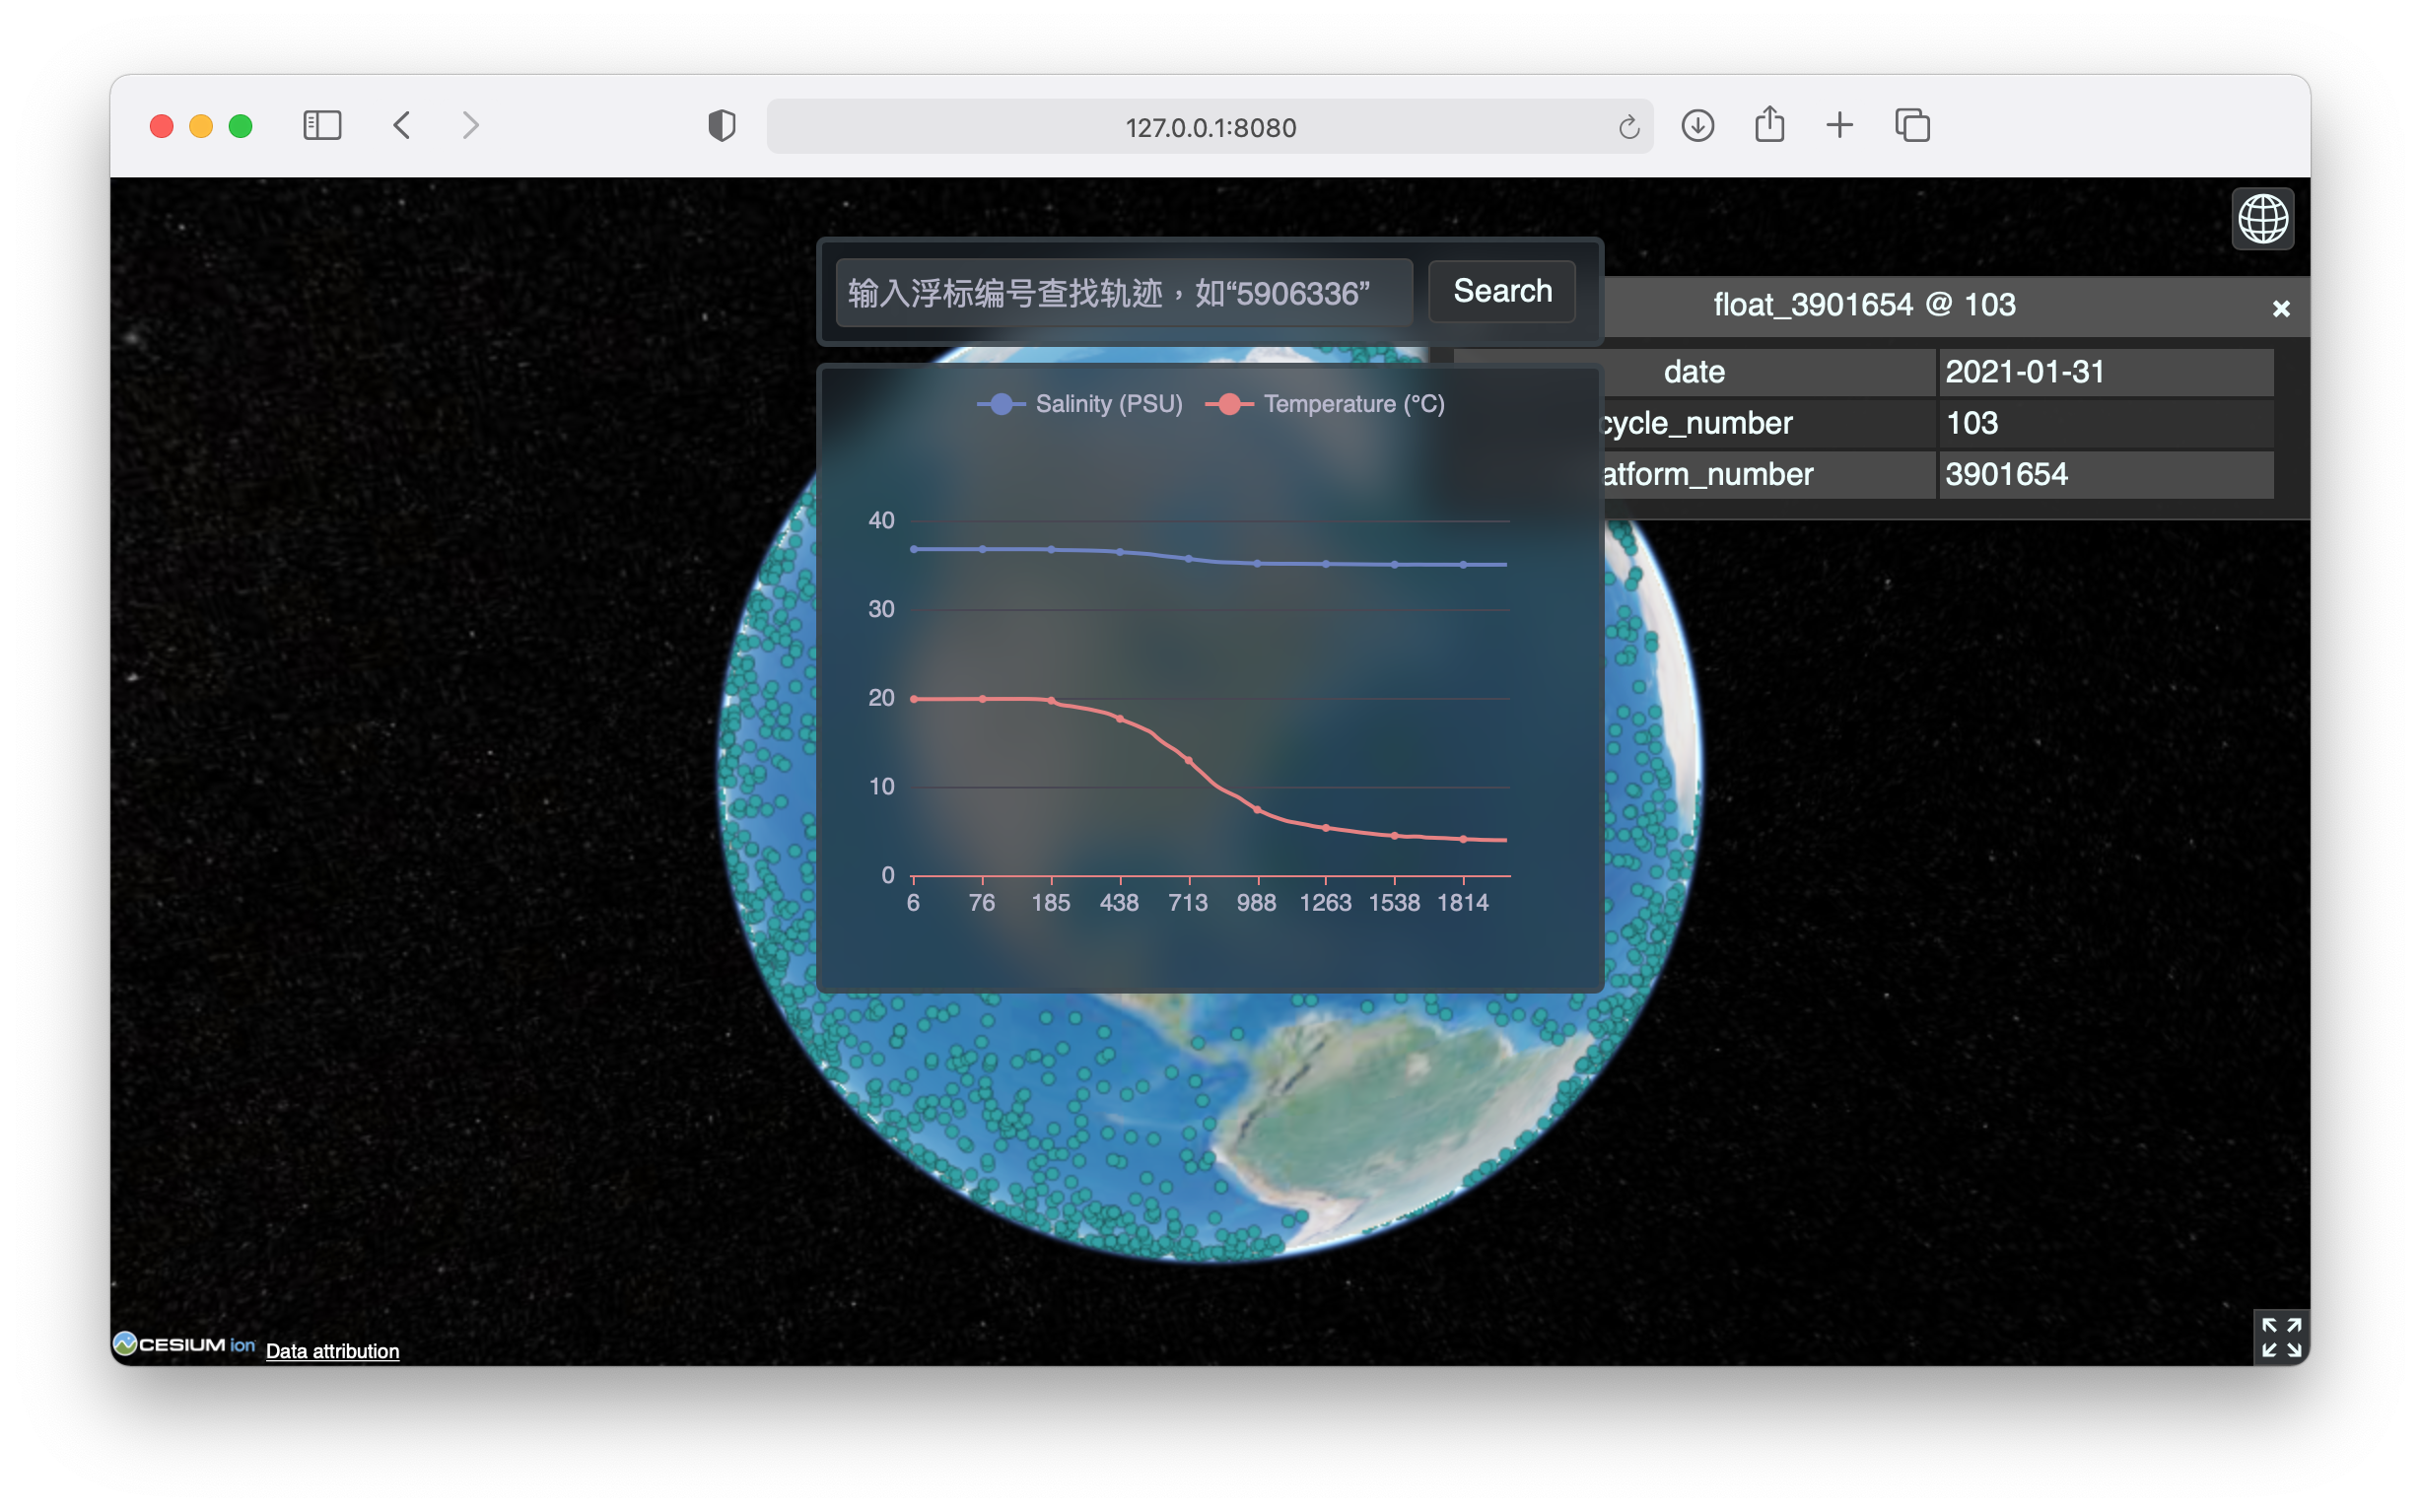Show the tab overview icon
The image size is (2421, 1512).
1911,126
